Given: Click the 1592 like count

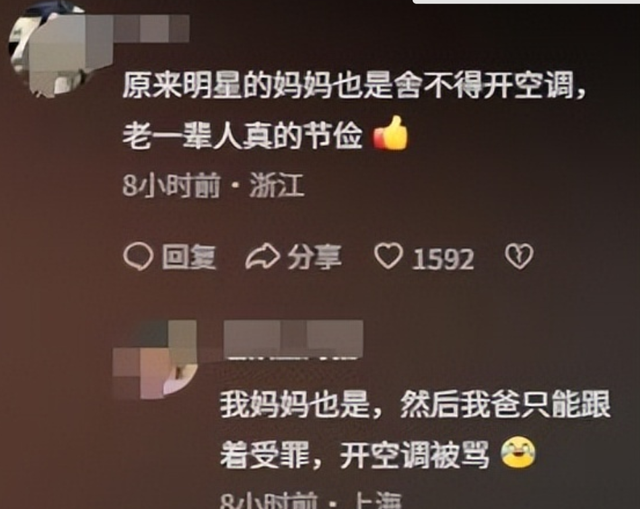Looking at the screenshot, I should 443,259.
